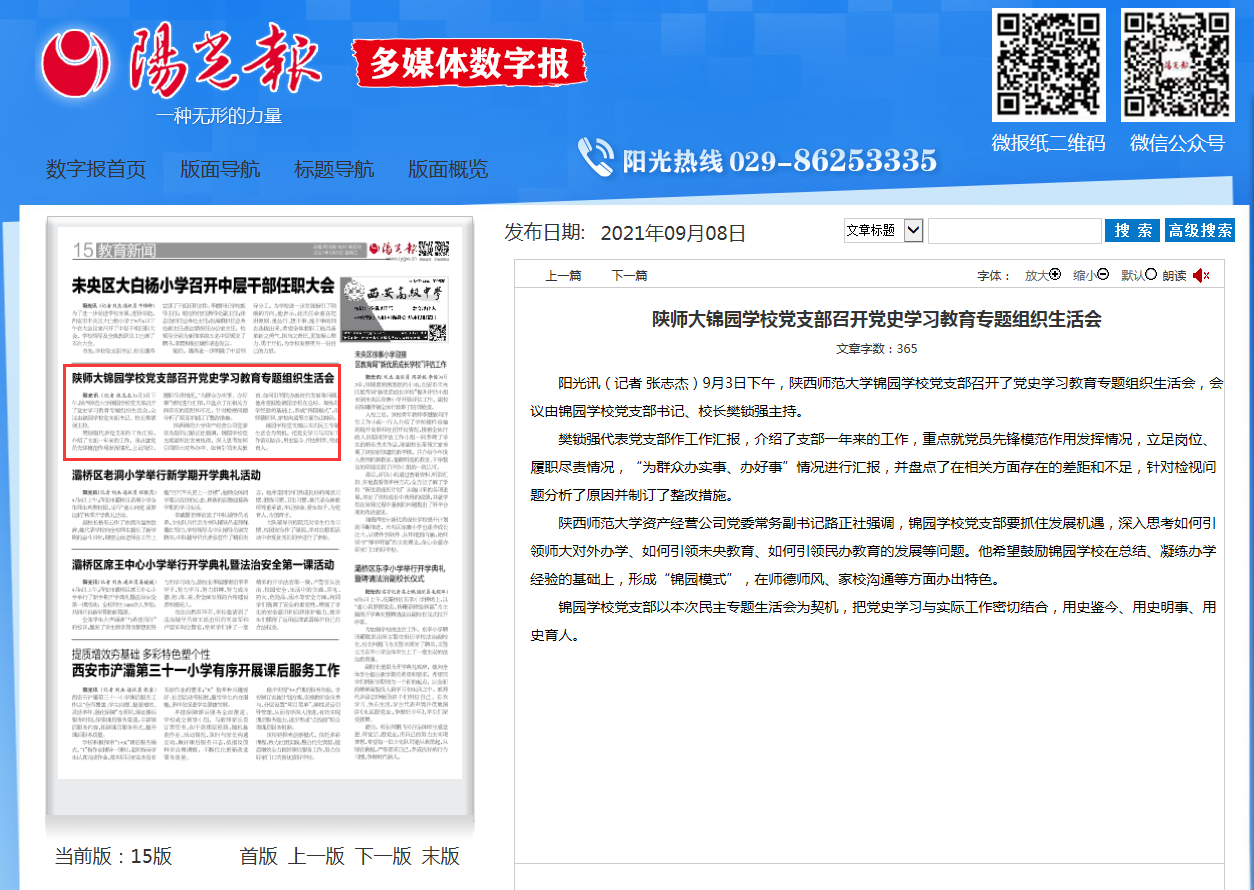Click the 高级搜索 button
The image size is (1254, 890).
click(x=1200, y=231)
